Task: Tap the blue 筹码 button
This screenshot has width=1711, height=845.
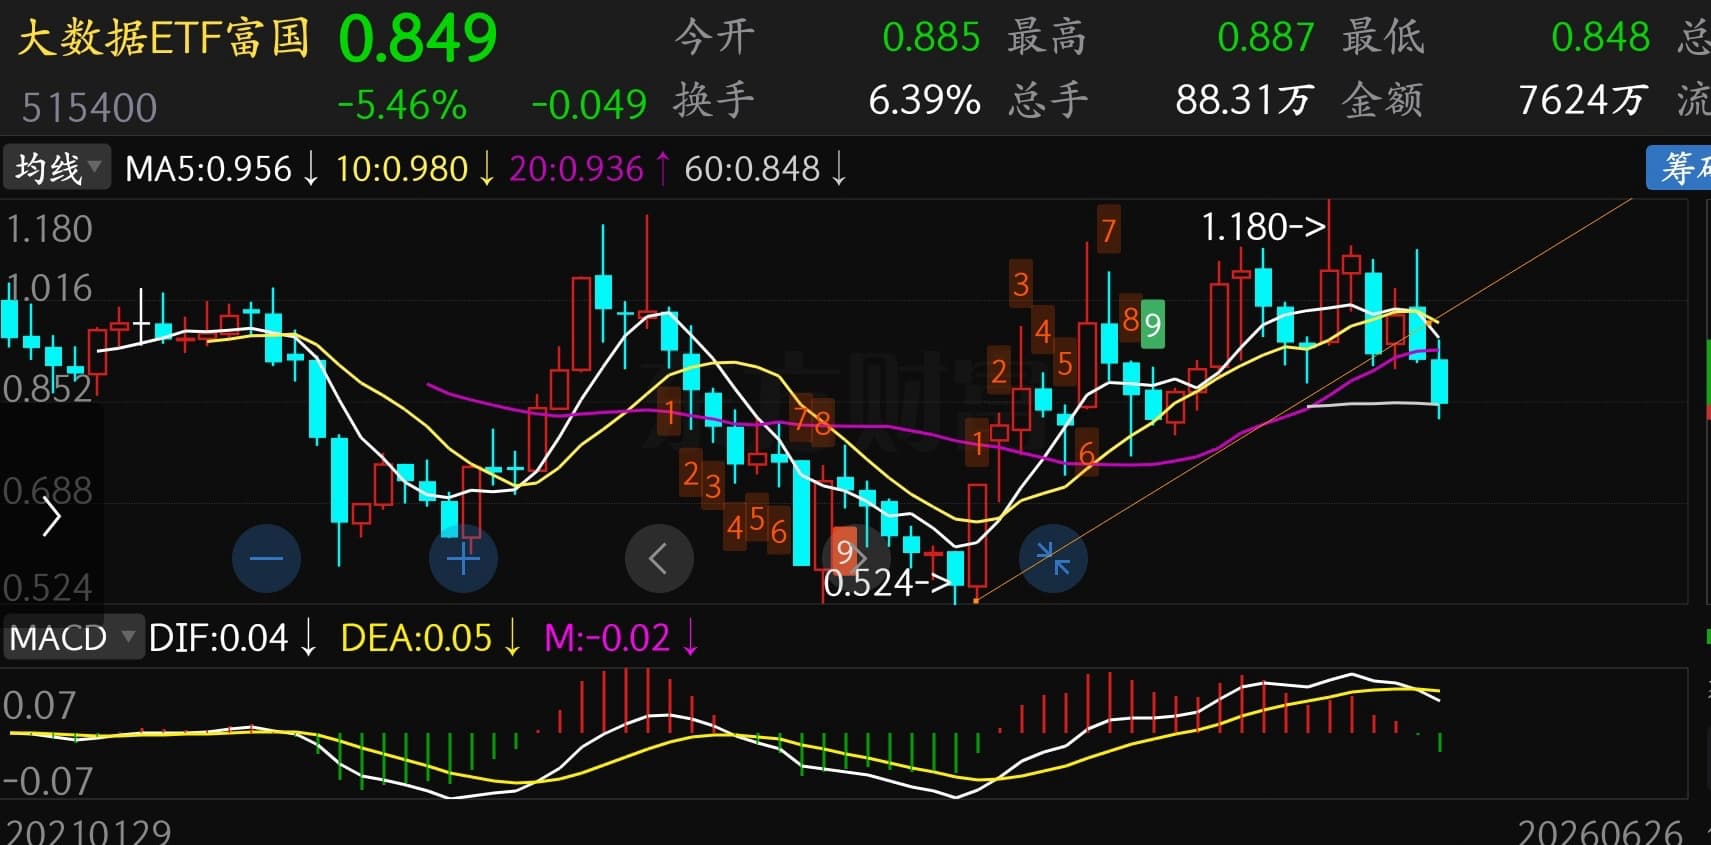Action: 1680,168
